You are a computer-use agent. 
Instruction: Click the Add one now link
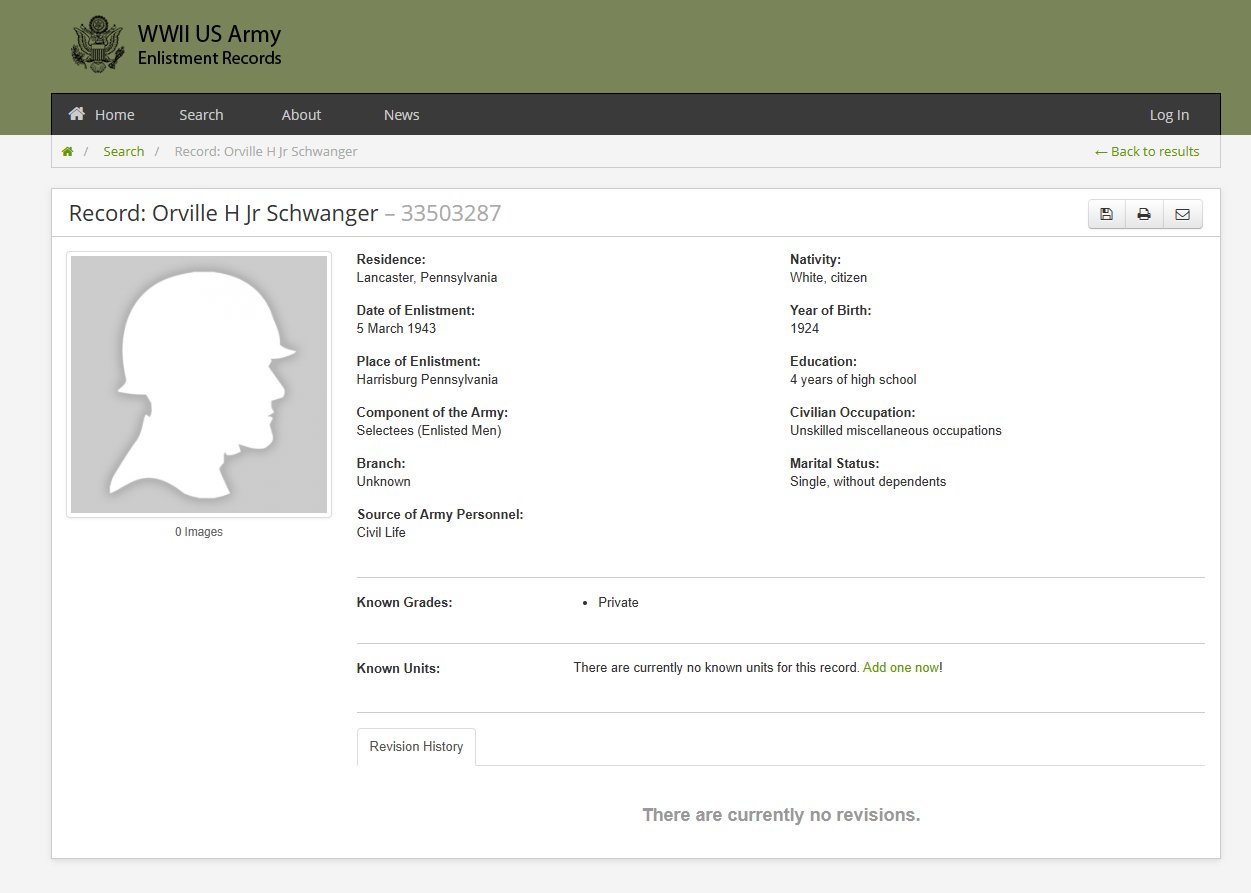899,667
